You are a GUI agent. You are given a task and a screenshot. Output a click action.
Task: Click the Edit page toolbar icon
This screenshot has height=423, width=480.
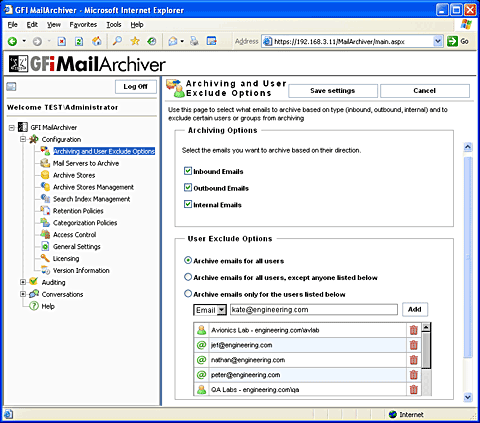click(212, 41)
